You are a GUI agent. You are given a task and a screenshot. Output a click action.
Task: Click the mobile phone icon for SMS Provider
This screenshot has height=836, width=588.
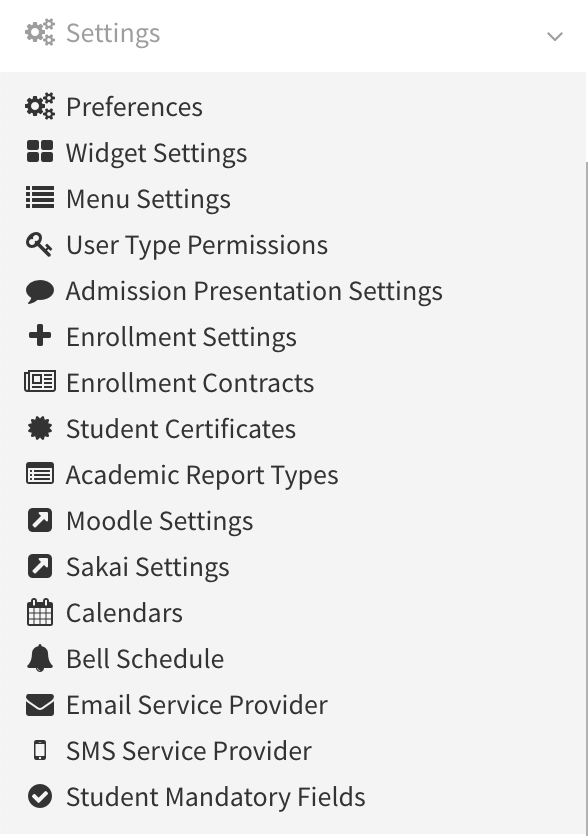(x=40, y=750)
